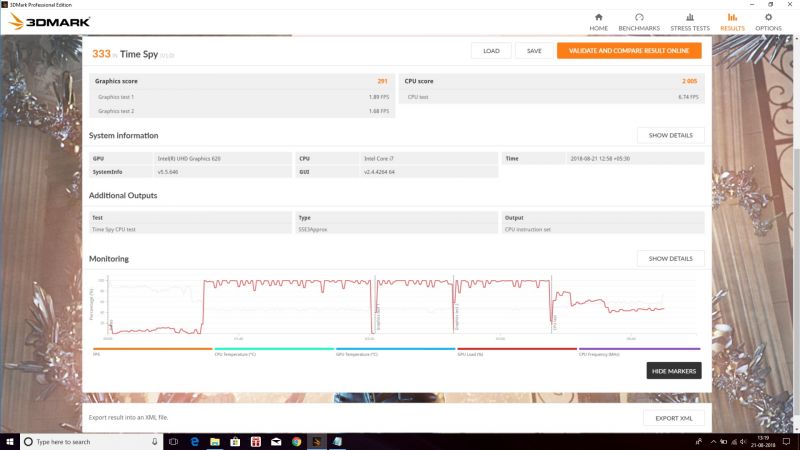Click the 3DMark logo
The width and height of the screenshot is (800, 450).
click(49, 22)
